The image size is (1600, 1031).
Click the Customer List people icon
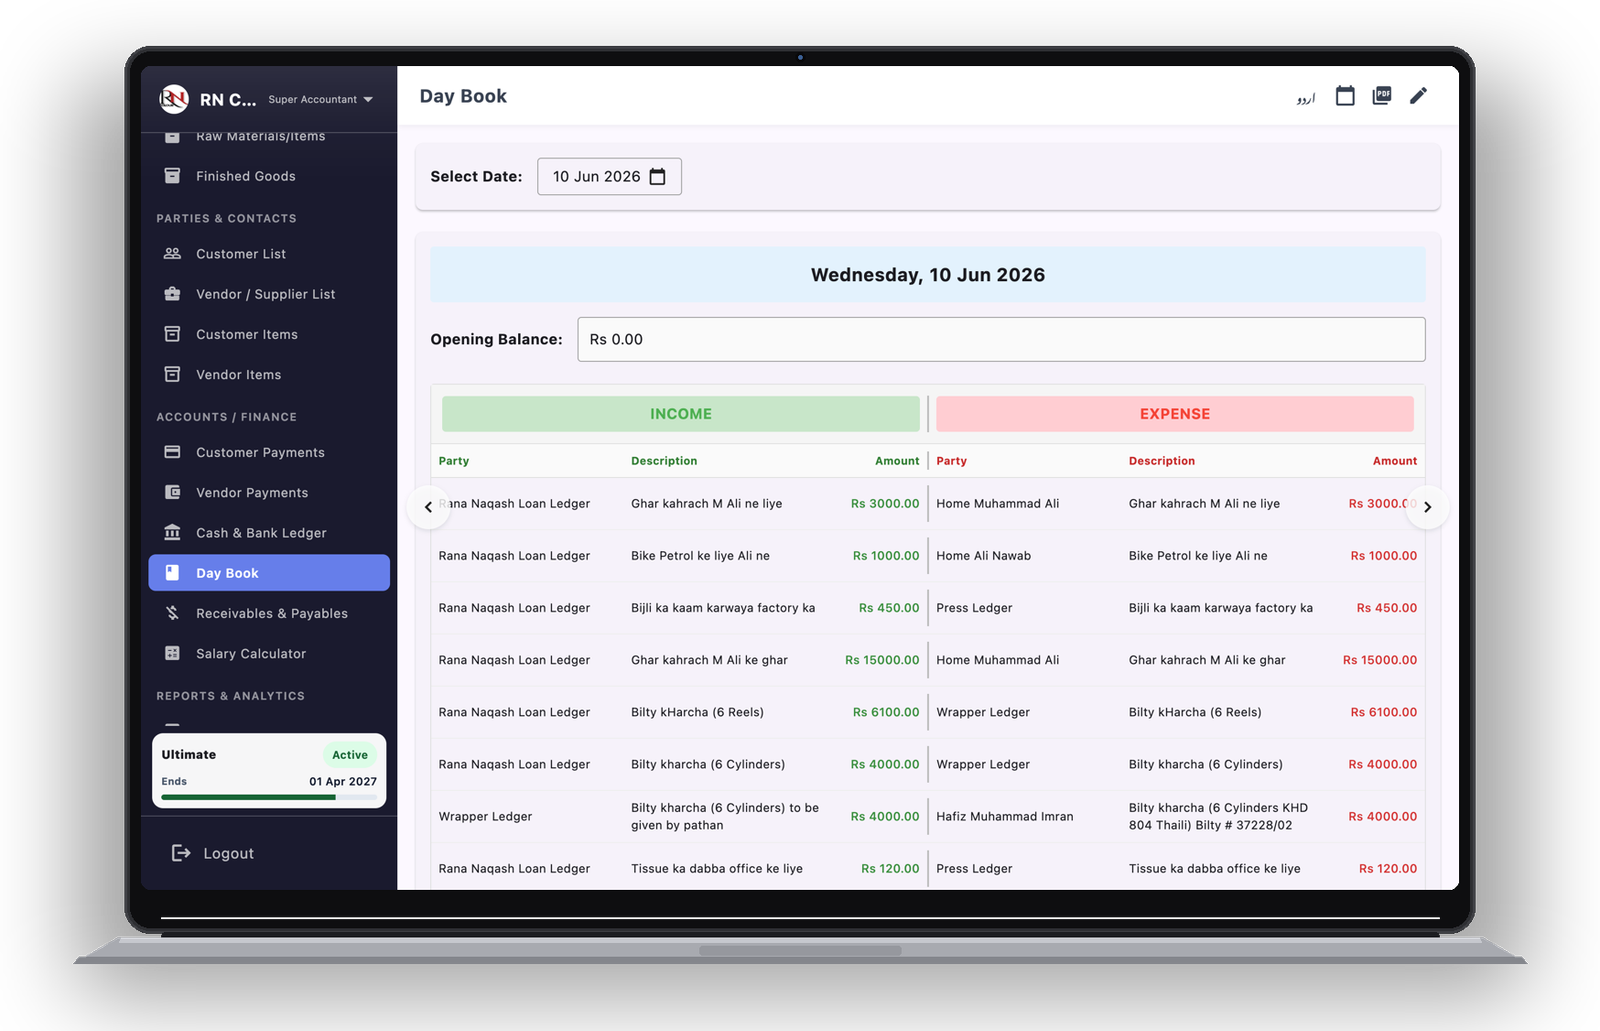point(172,254)
